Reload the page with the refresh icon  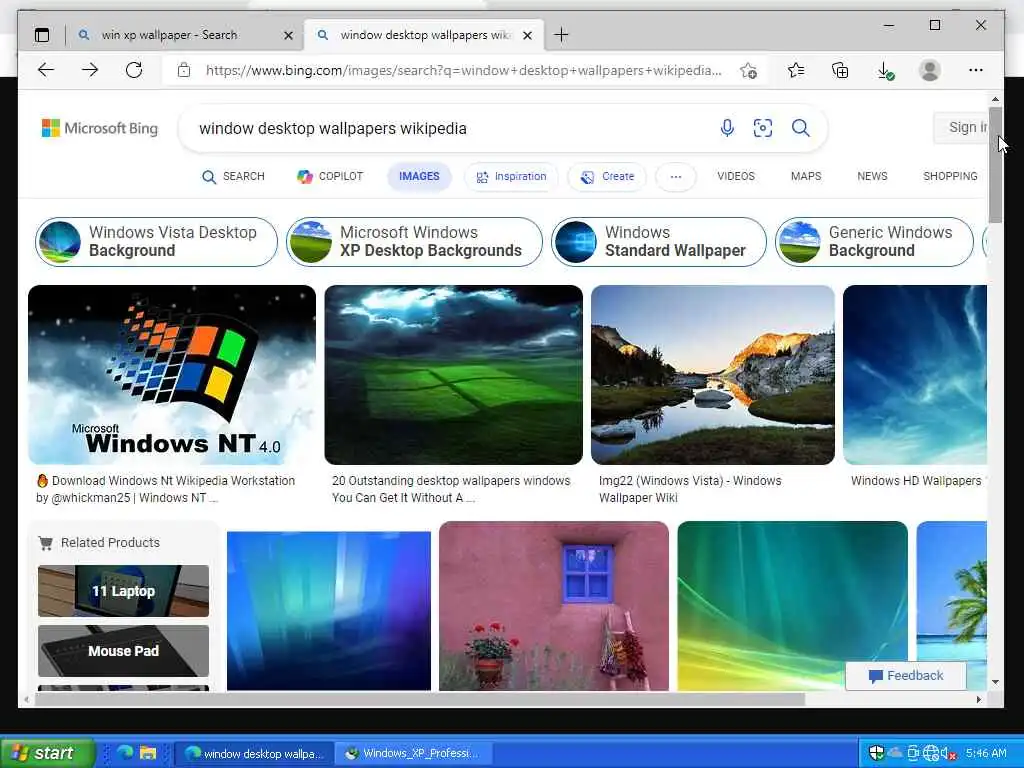pyautogui.click(x=134, y=70)
